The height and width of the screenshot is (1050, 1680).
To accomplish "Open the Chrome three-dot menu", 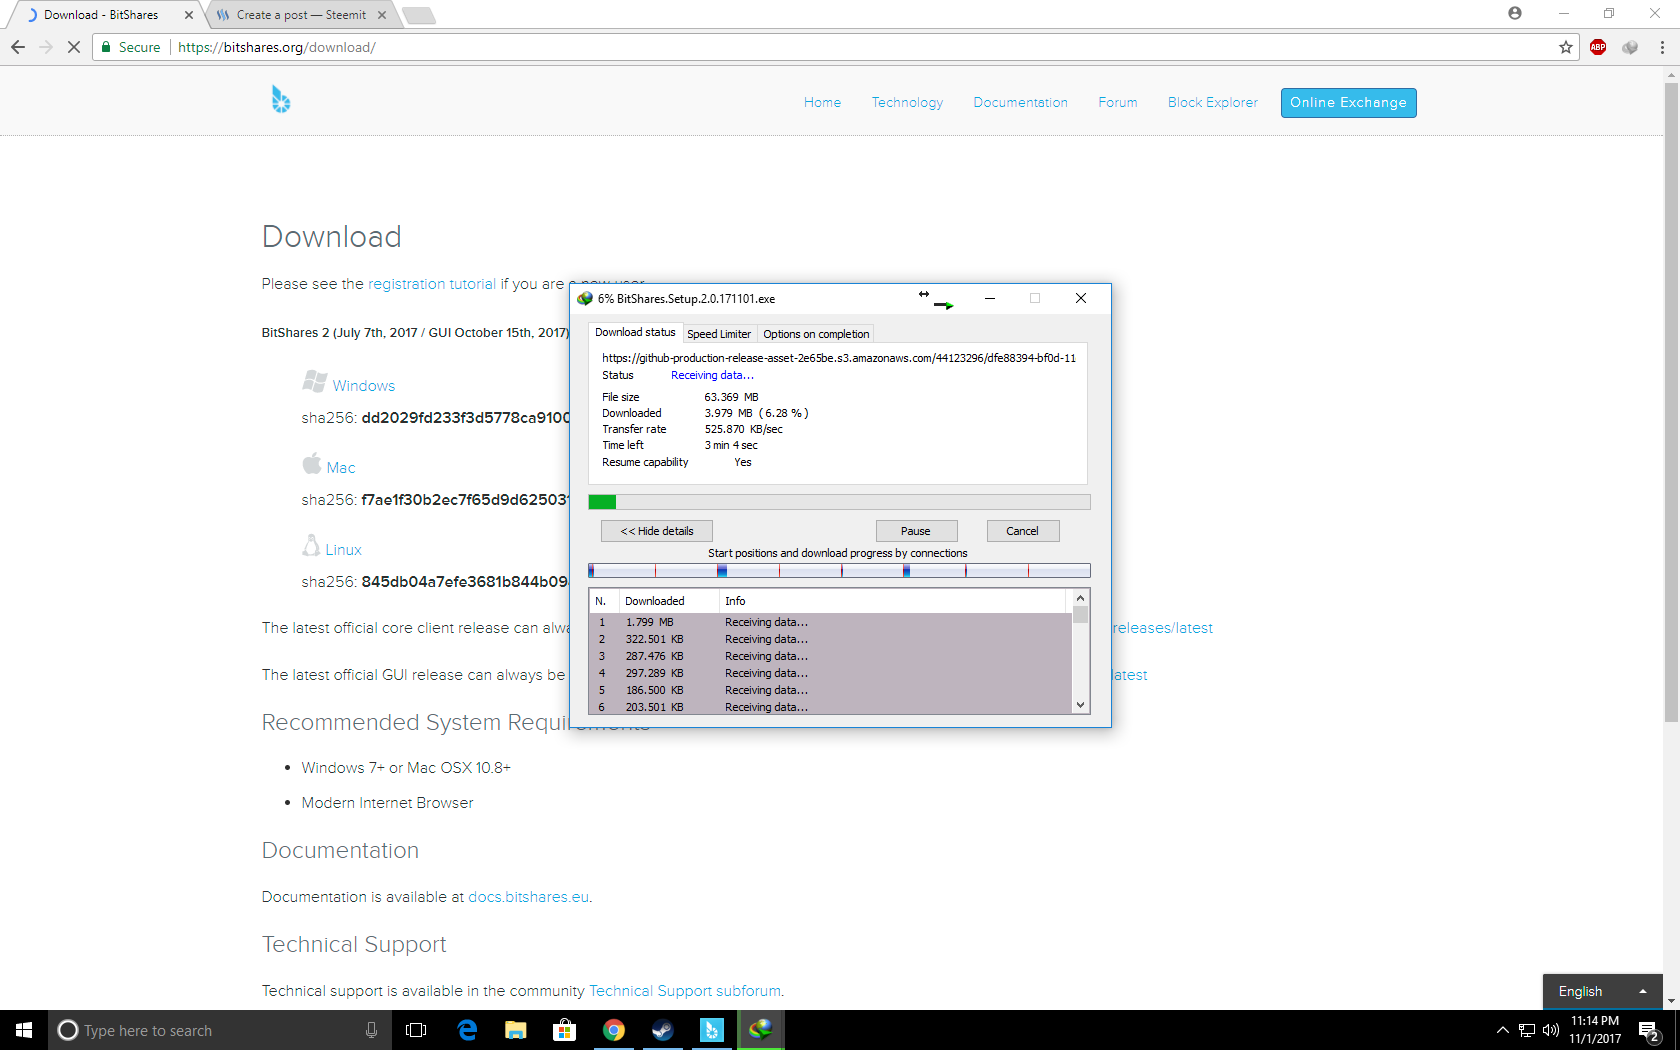I will [1662, 47].
